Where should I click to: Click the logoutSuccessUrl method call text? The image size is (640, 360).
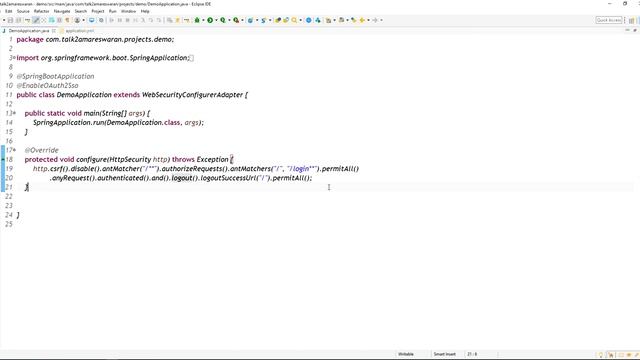click(x=229, y=178)
